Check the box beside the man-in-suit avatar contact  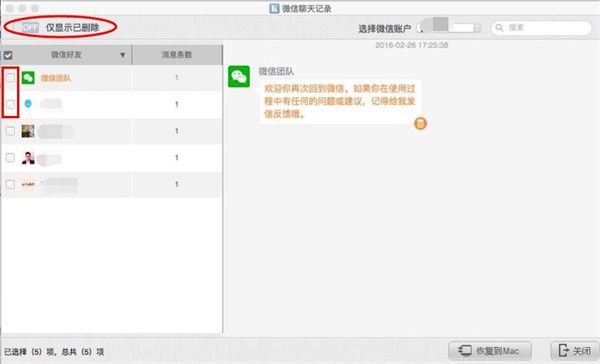[x=10, y=158]
